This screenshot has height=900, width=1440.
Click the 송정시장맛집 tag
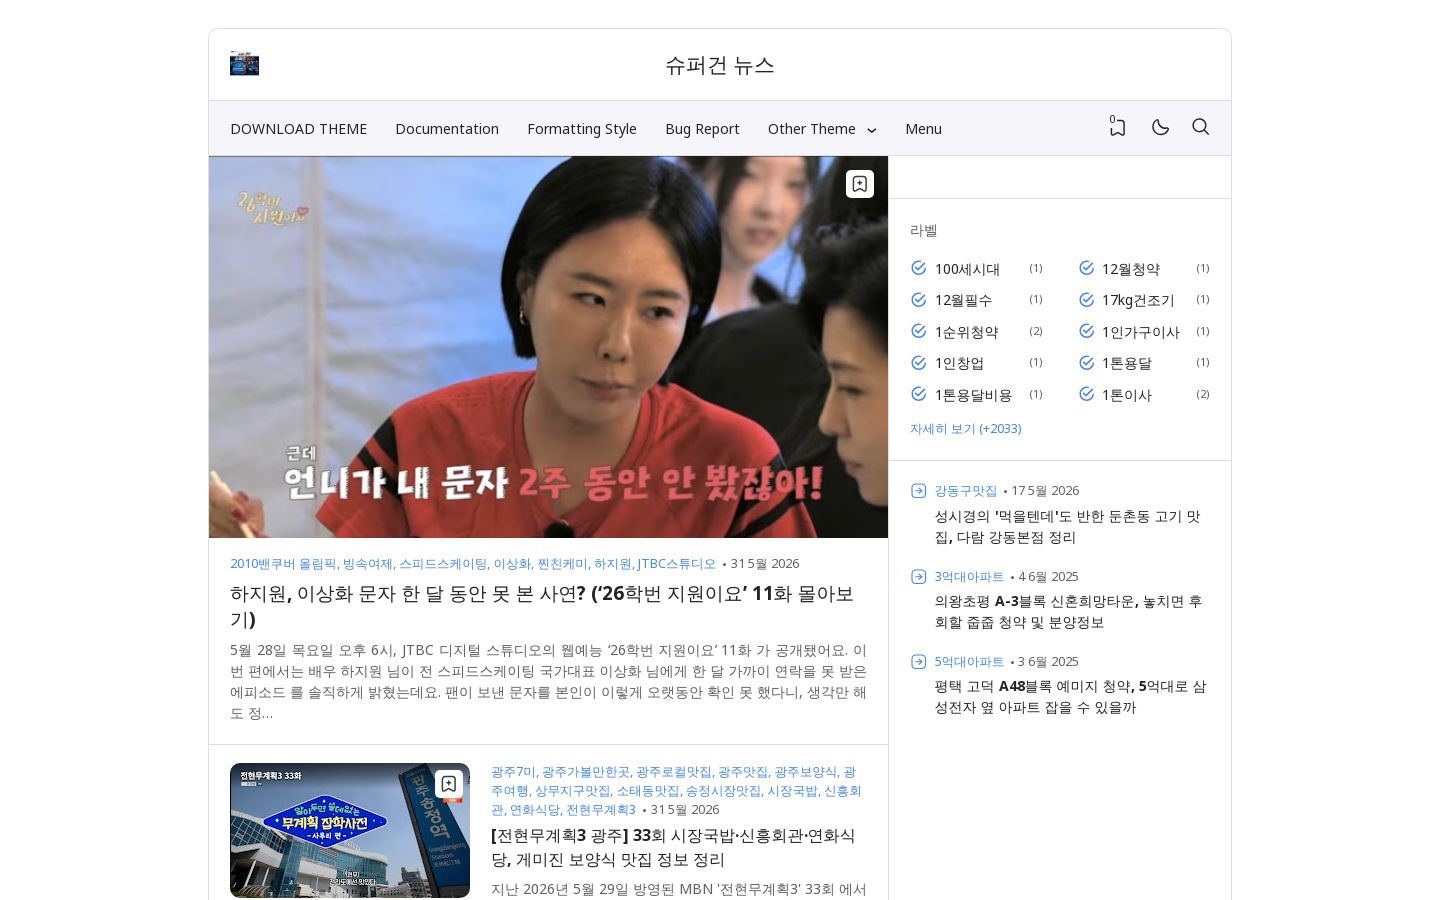tap(723, 791)
